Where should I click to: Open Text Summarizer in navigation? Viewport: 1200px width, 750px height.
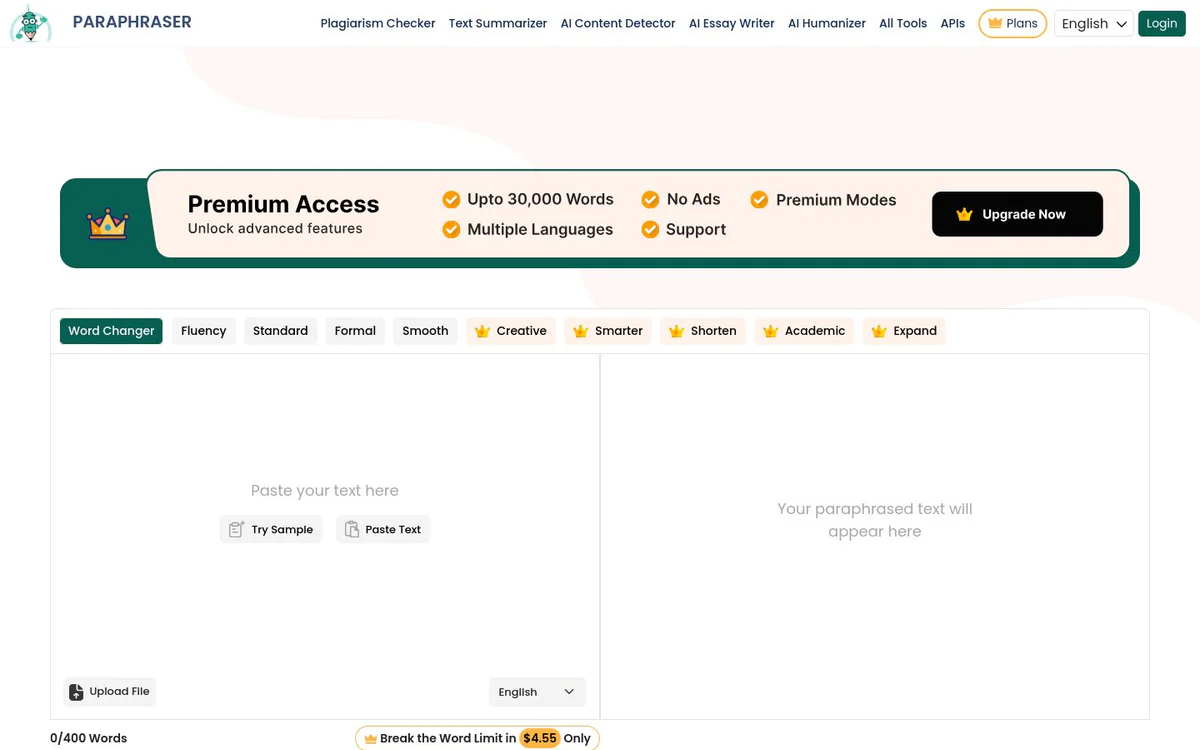(498, 23)
